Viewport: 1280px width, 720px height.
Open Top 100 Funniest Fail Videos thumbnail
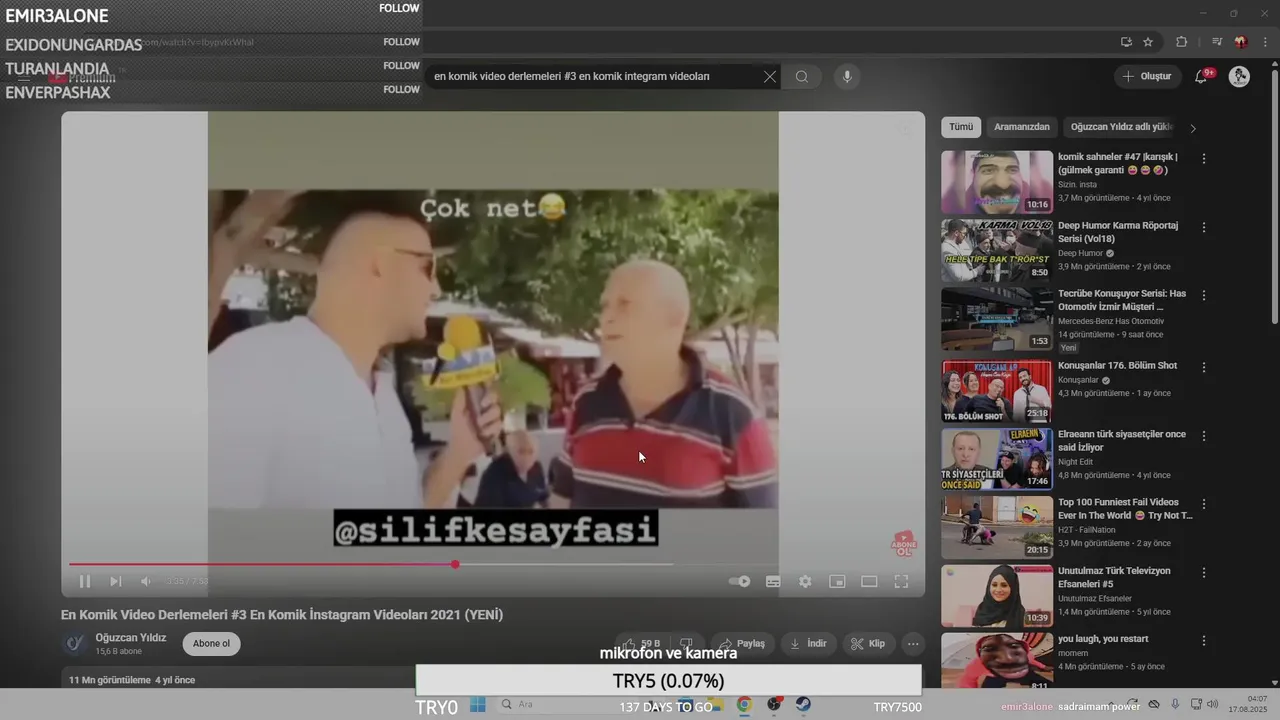[x=997, y=527]
